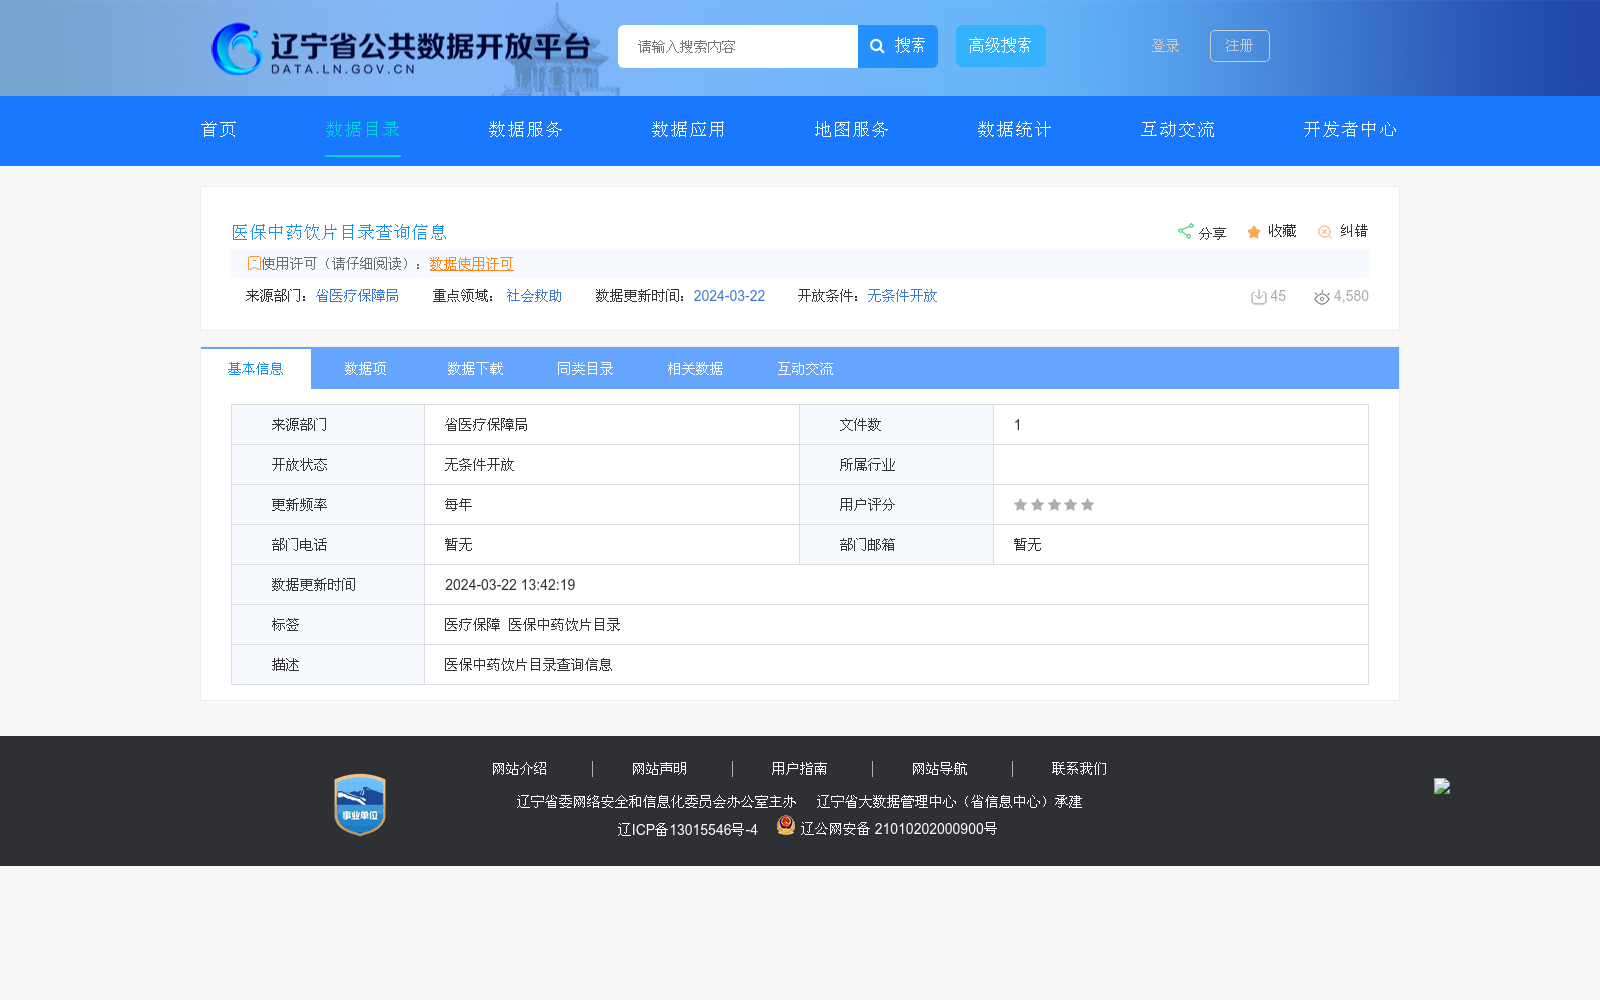The width and height of the screenshot is (1600, 1000).
Task: Click the 纠错 label
Action: [1354, 231]
